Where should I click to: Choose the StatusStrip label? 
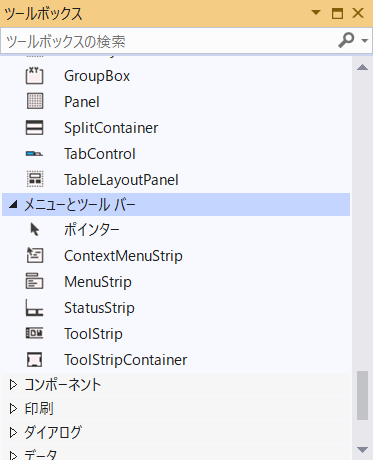99,308
